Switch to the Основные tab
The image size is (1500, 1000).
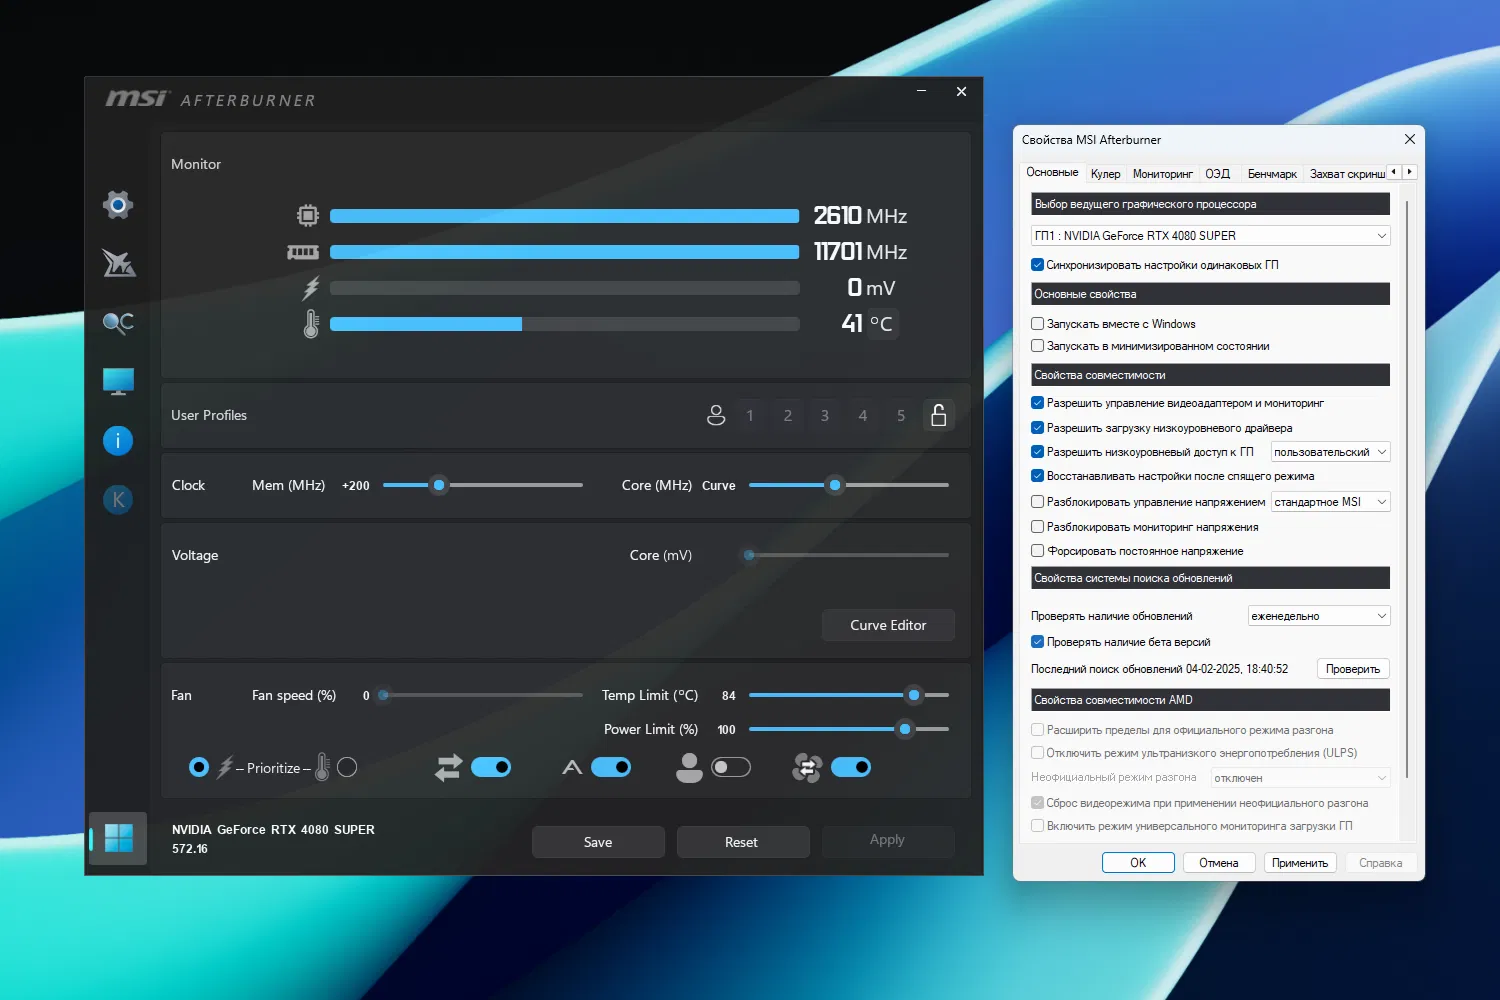pyautogui.click(x=1052, y=172)
